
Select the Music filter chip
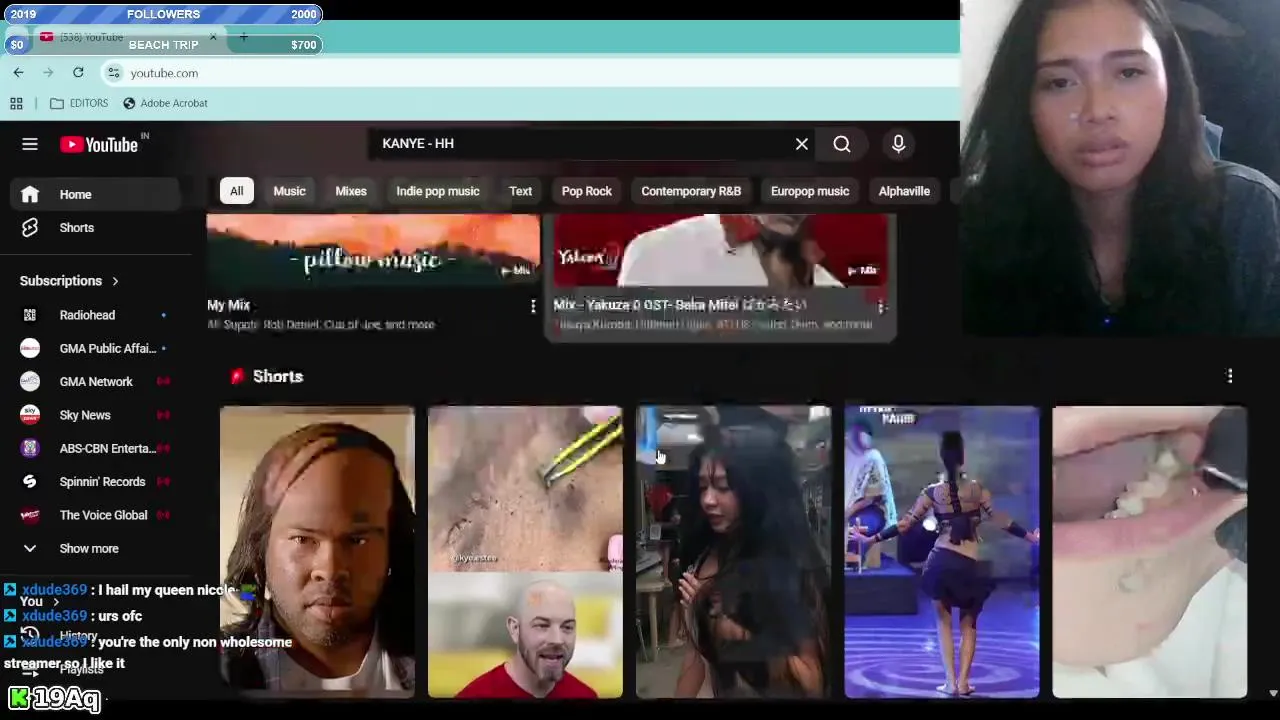point(289,191)
